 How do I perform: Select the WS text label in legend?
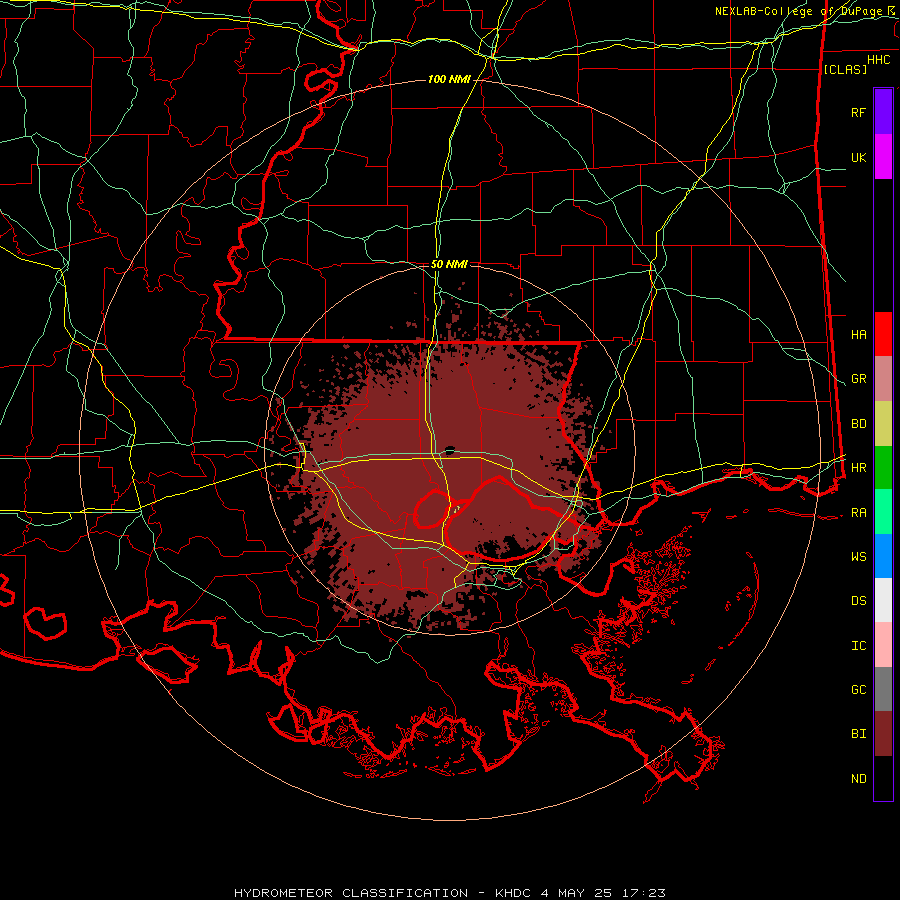click(858, 556)
